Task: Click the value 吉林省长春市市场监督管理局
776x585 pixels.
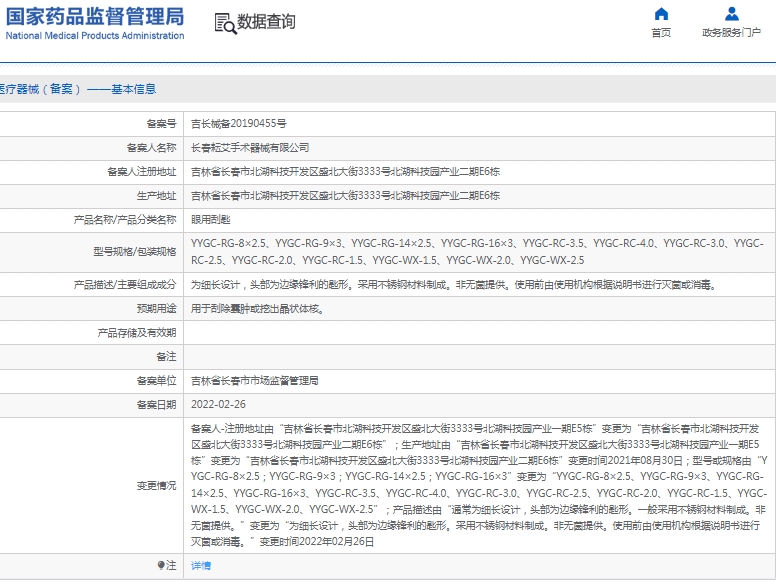Action: [254, 381]
